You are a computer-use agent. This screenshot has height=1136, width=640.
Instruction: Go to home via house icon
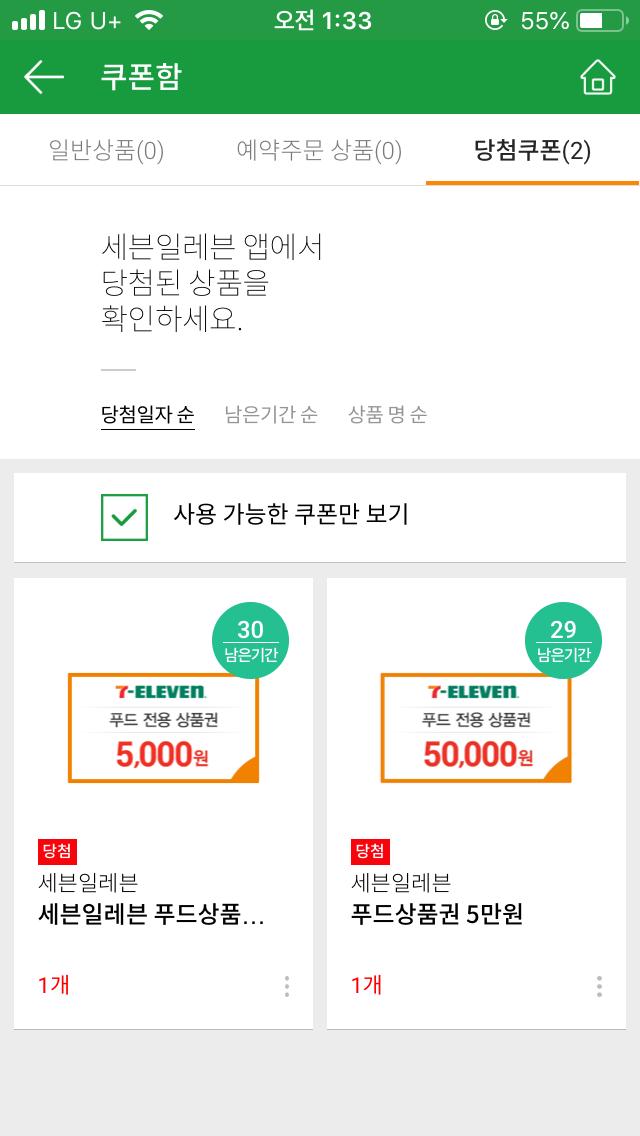[597, 77]
